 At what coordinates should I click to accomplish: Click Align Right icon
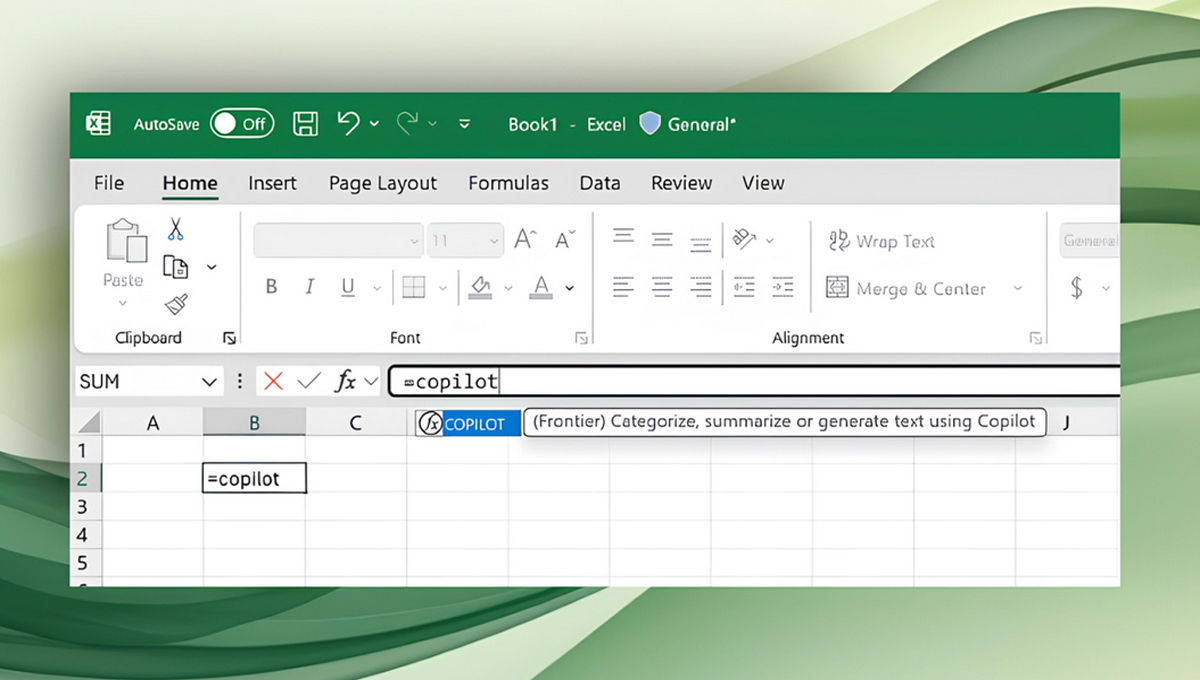tap(701, 287)
